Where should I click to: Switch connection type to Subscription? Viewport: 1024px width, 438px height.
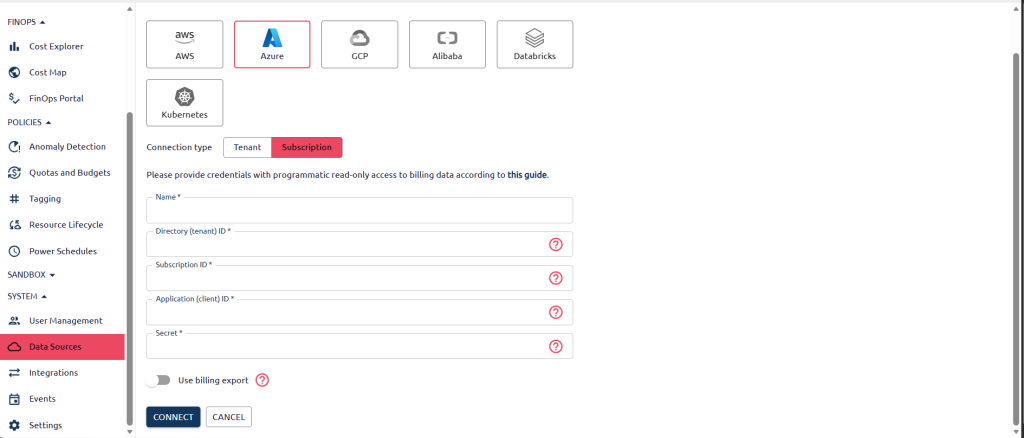[307, 148]
